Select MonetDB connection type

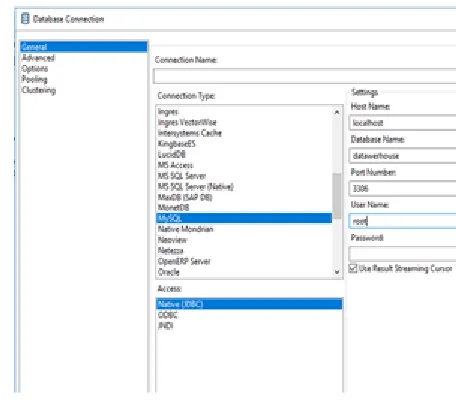coord(173,208)
